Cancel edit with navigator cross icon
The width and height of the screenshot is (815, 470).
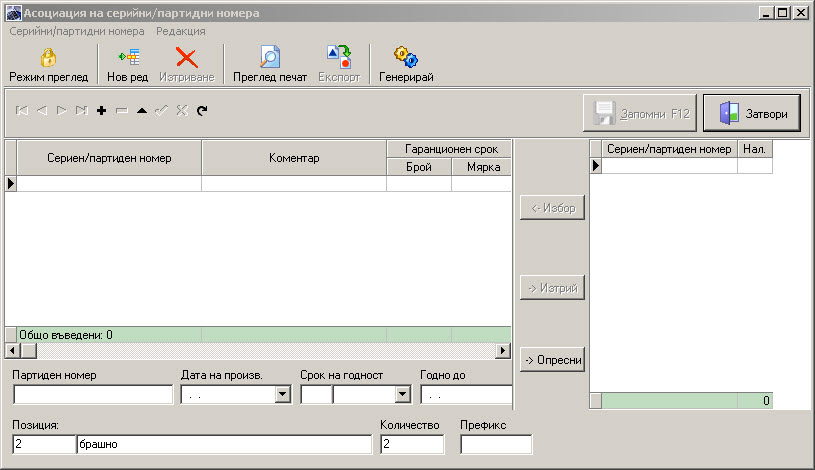coord(182,110)
